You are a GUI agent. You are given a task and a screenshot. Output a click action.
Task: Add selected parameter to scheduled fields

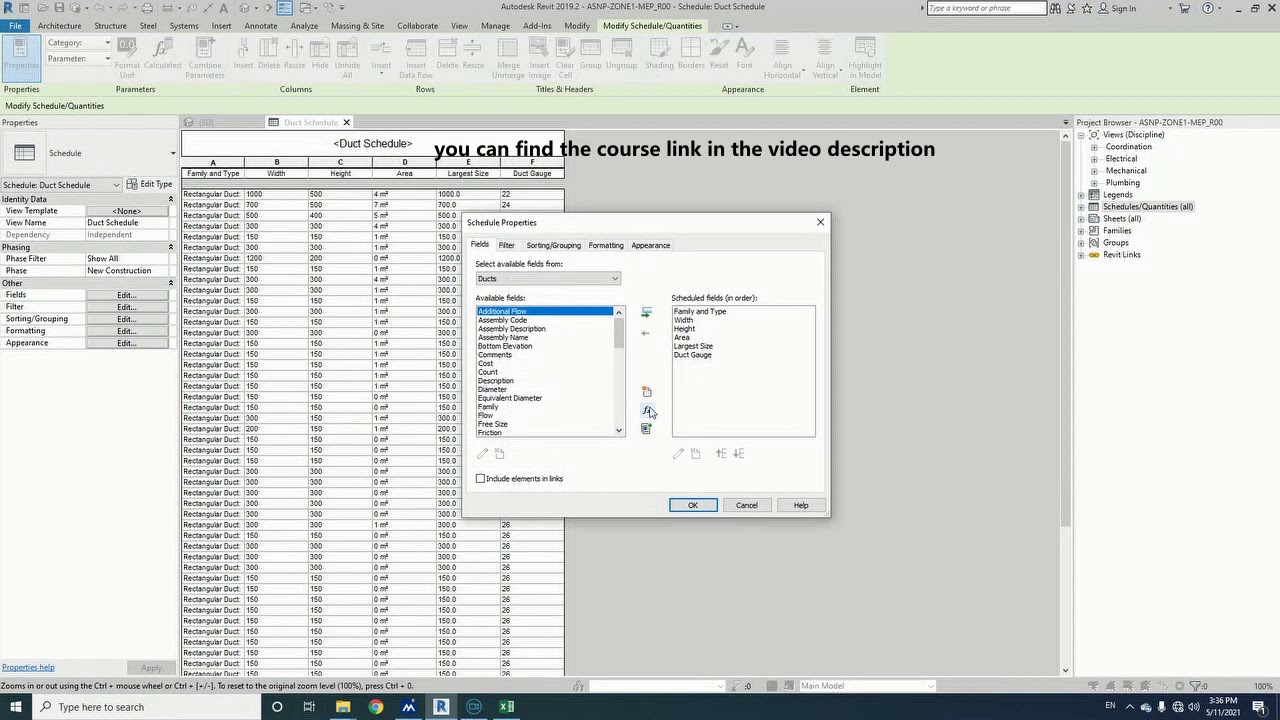[646, 313]
